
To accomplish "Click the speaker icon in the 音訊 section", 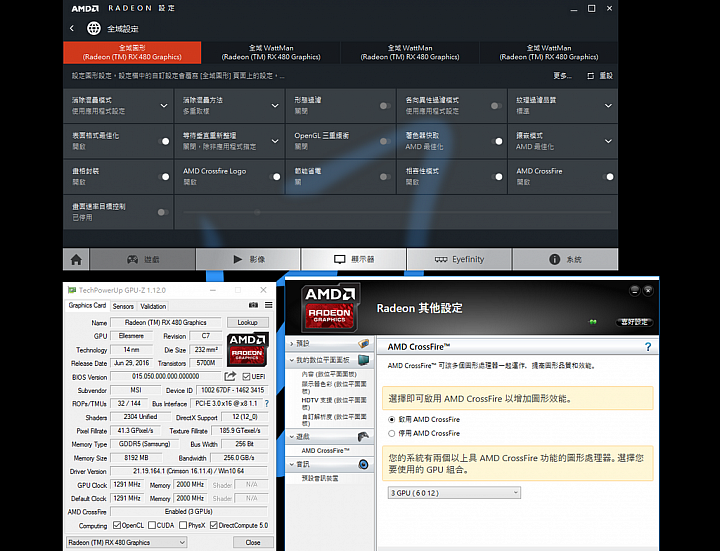I will pos(363,465).
